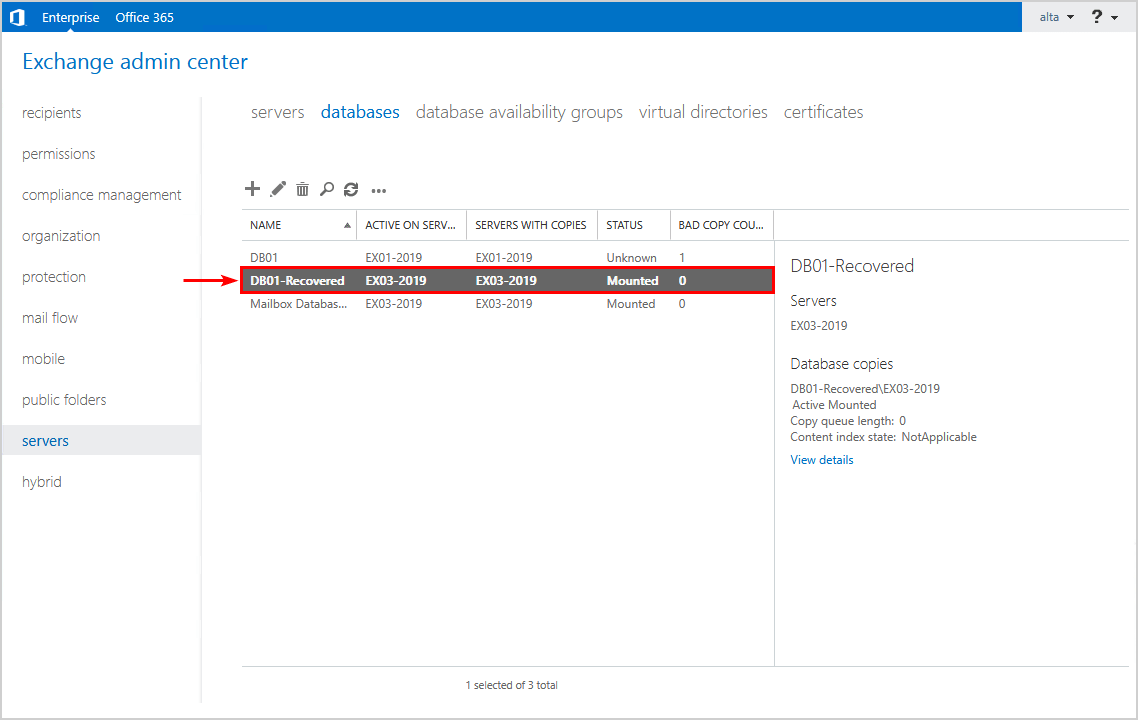The width and height of the screenshot is (1138, 720).
Task: Click the add new database plus icon
Action: click(252, 189)
